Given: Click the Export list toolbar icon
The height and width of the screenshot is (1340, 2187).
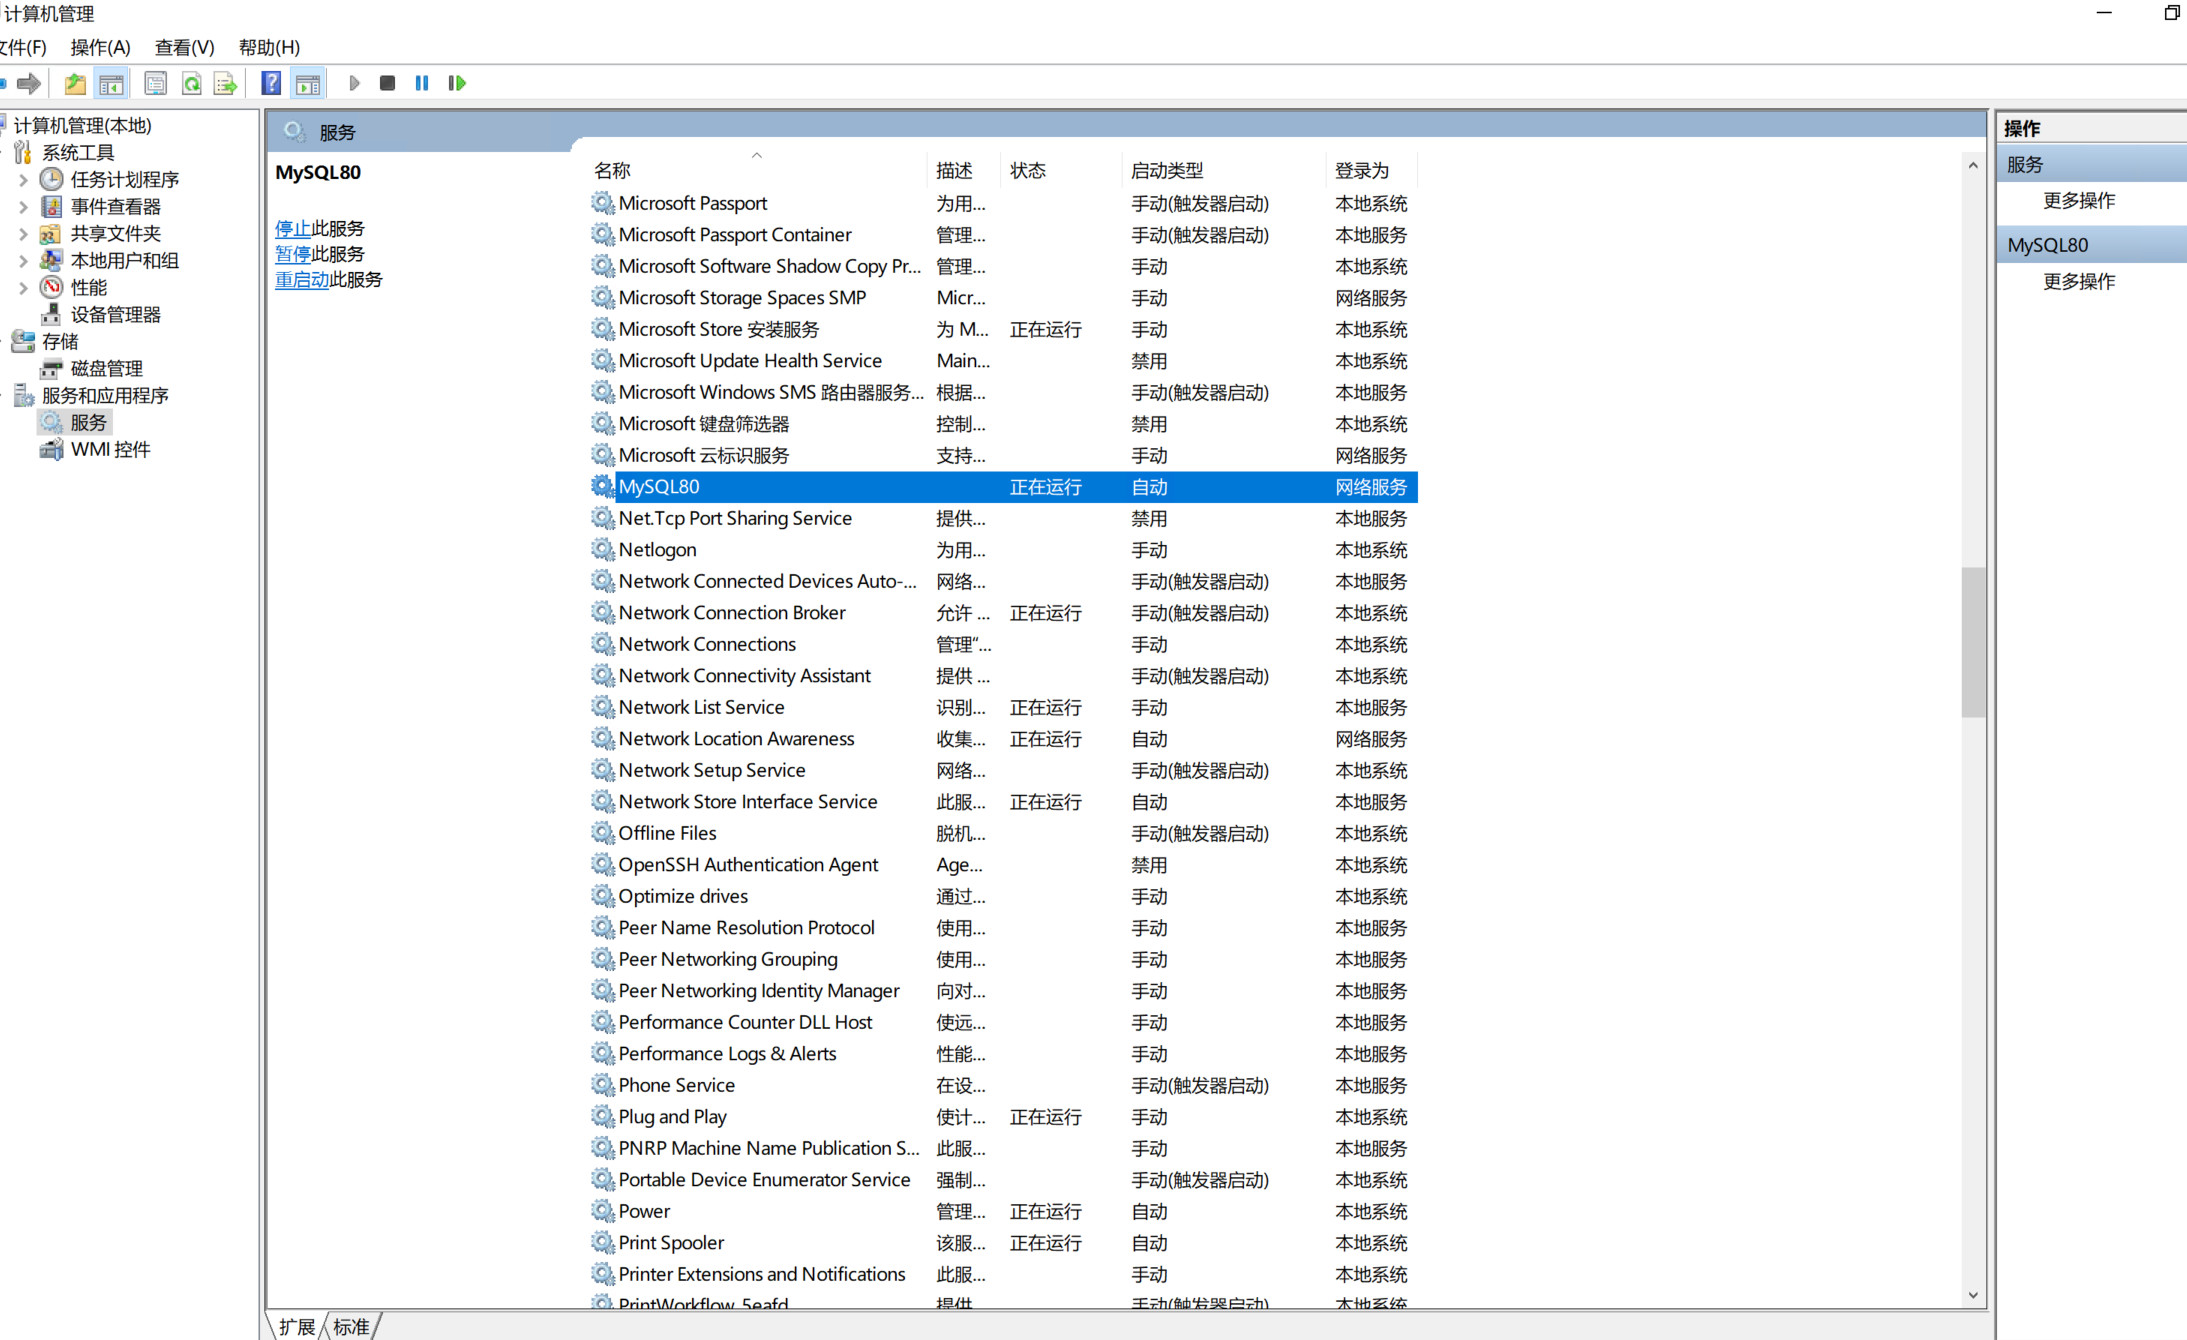Looking at the screenshot, I should click(226, 84).
